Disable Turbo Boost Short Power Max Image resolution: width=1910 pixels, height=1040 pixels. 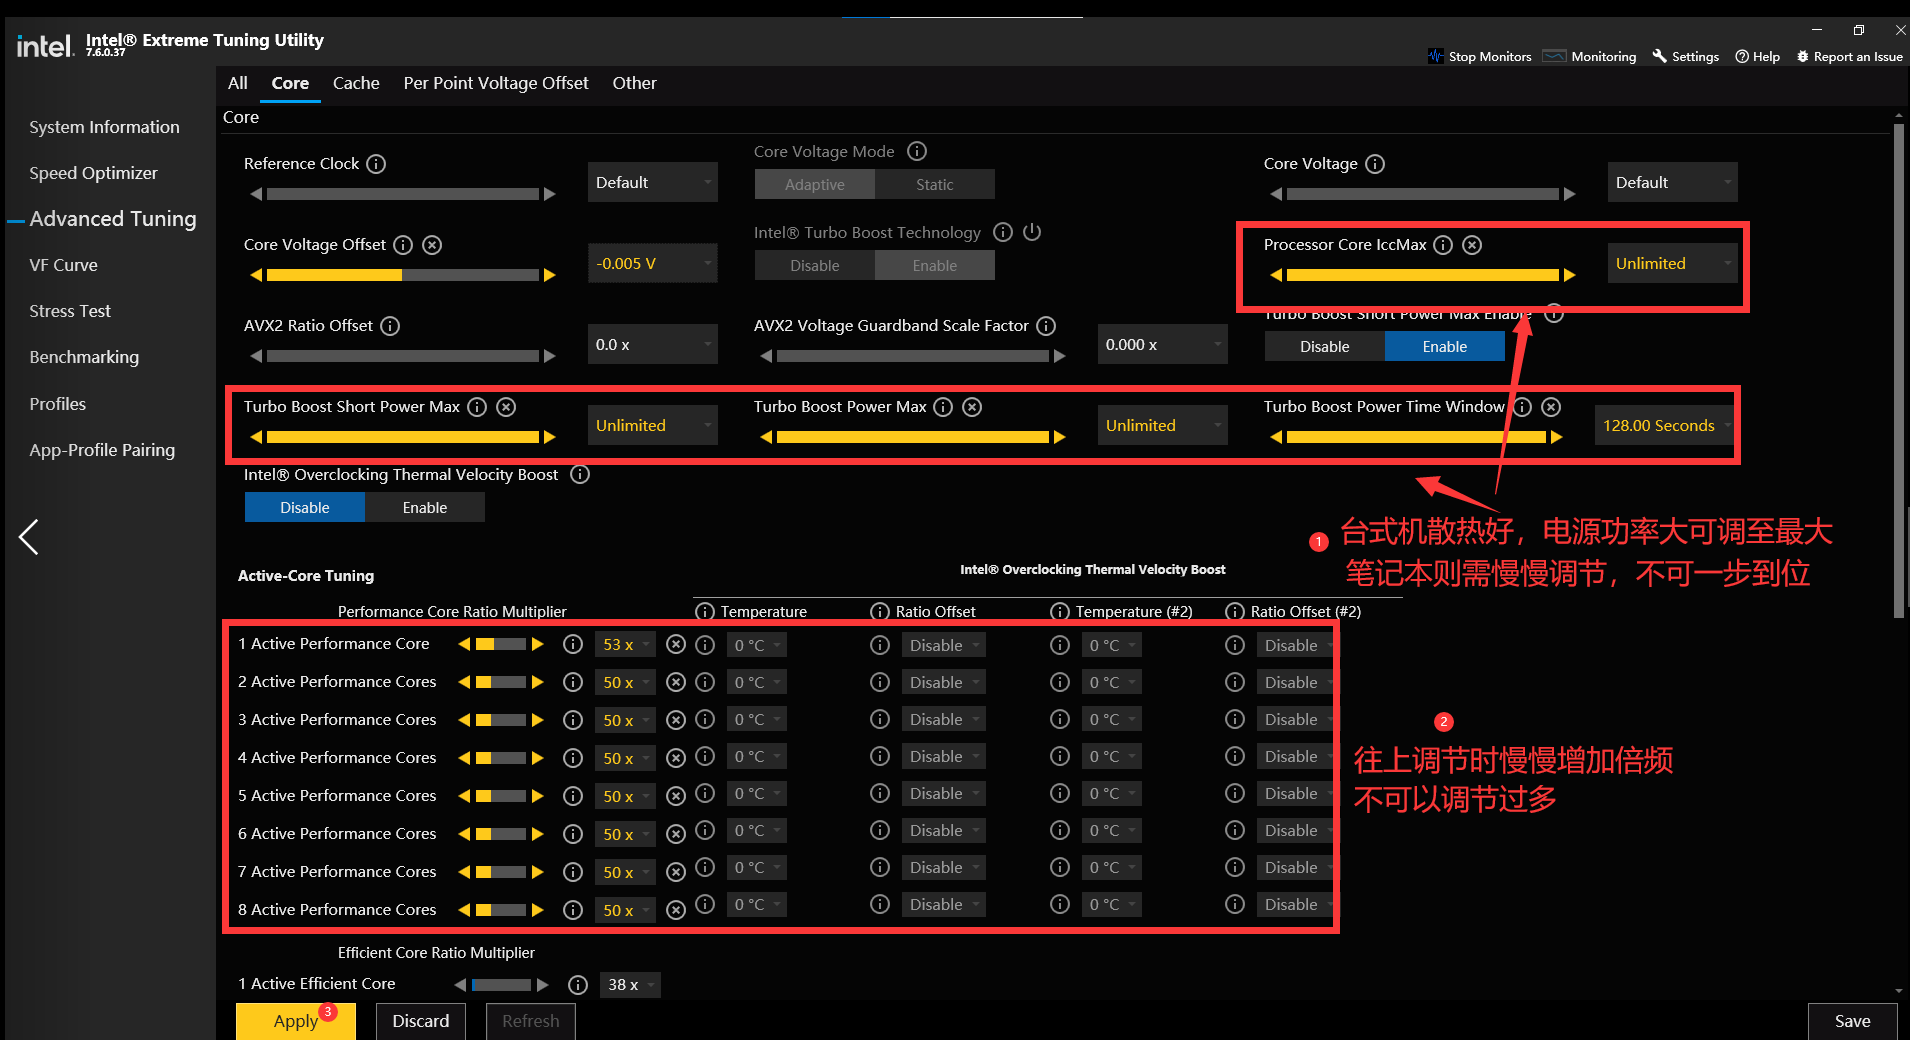[x=1325, y=347]
